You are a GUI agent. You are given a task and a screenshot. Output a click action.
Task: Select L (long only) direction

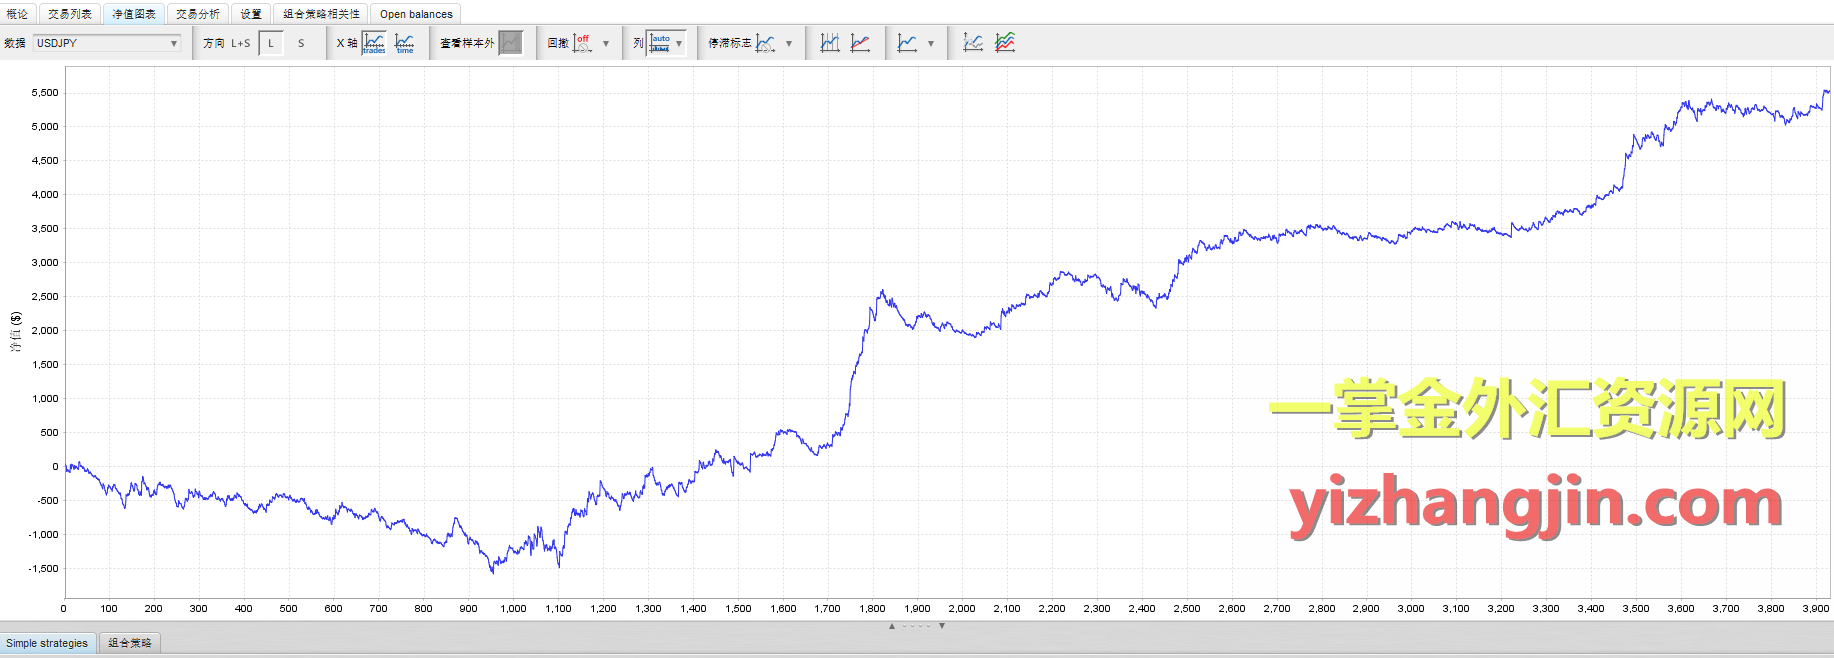[x=271, y=43]
